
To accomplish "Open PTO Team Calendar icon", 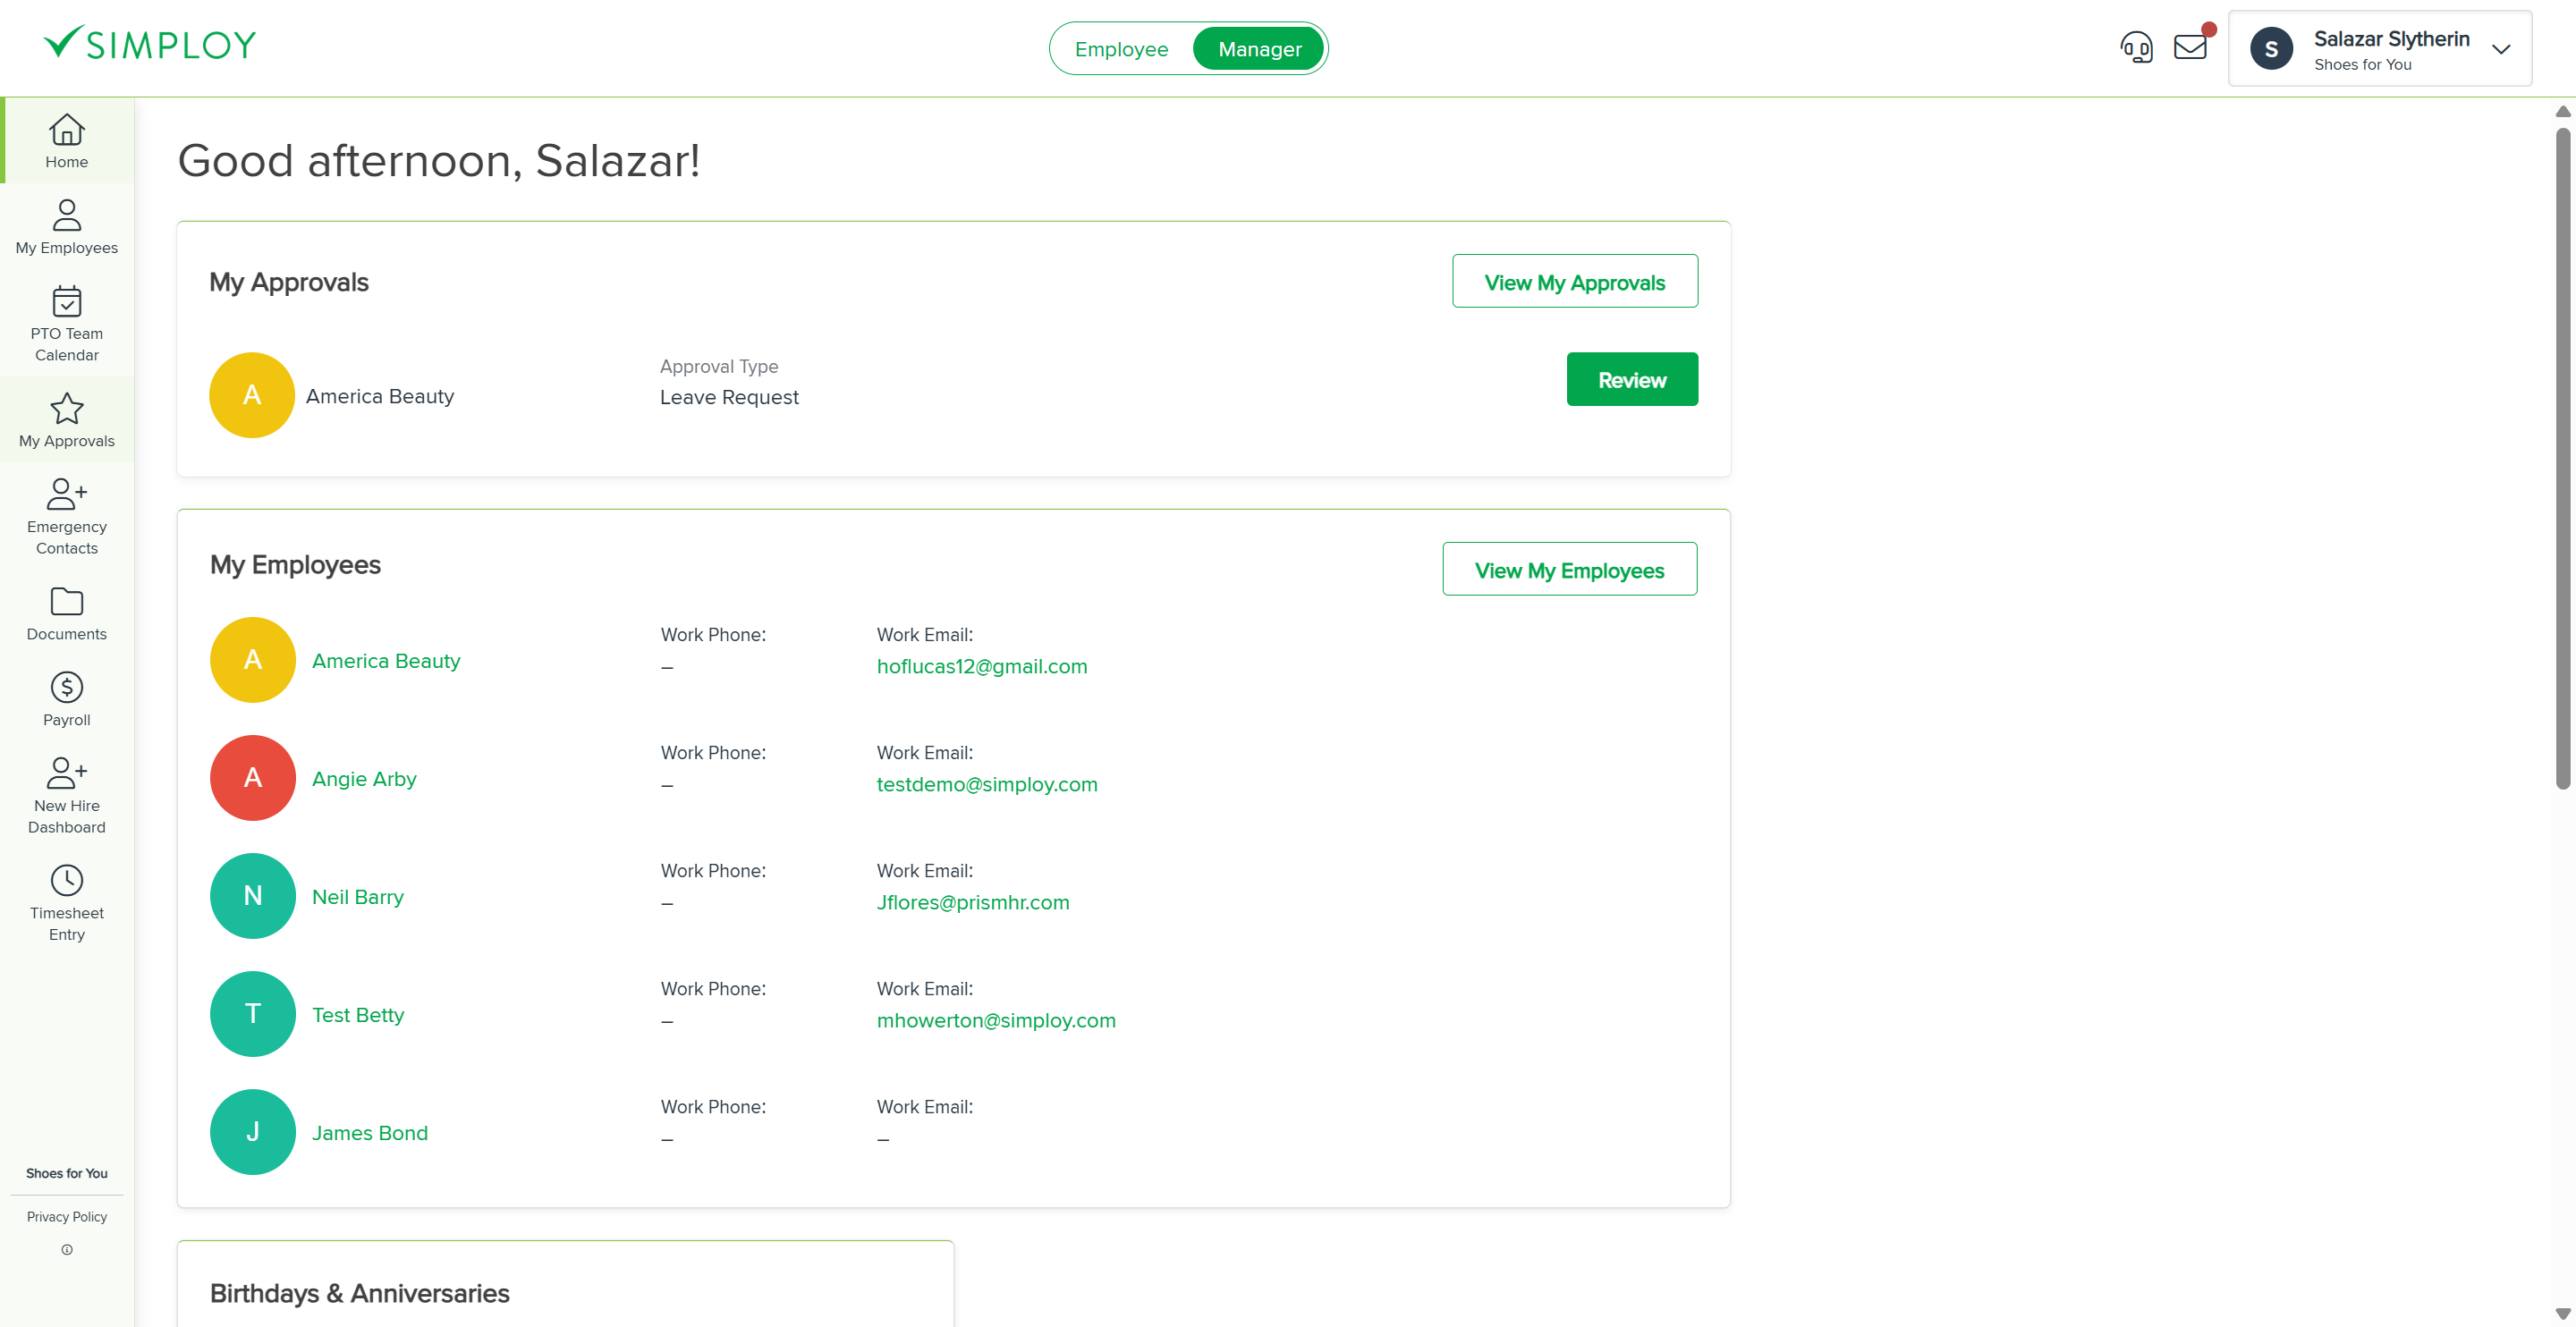I will pyautogui.click(x=66, y=301).
